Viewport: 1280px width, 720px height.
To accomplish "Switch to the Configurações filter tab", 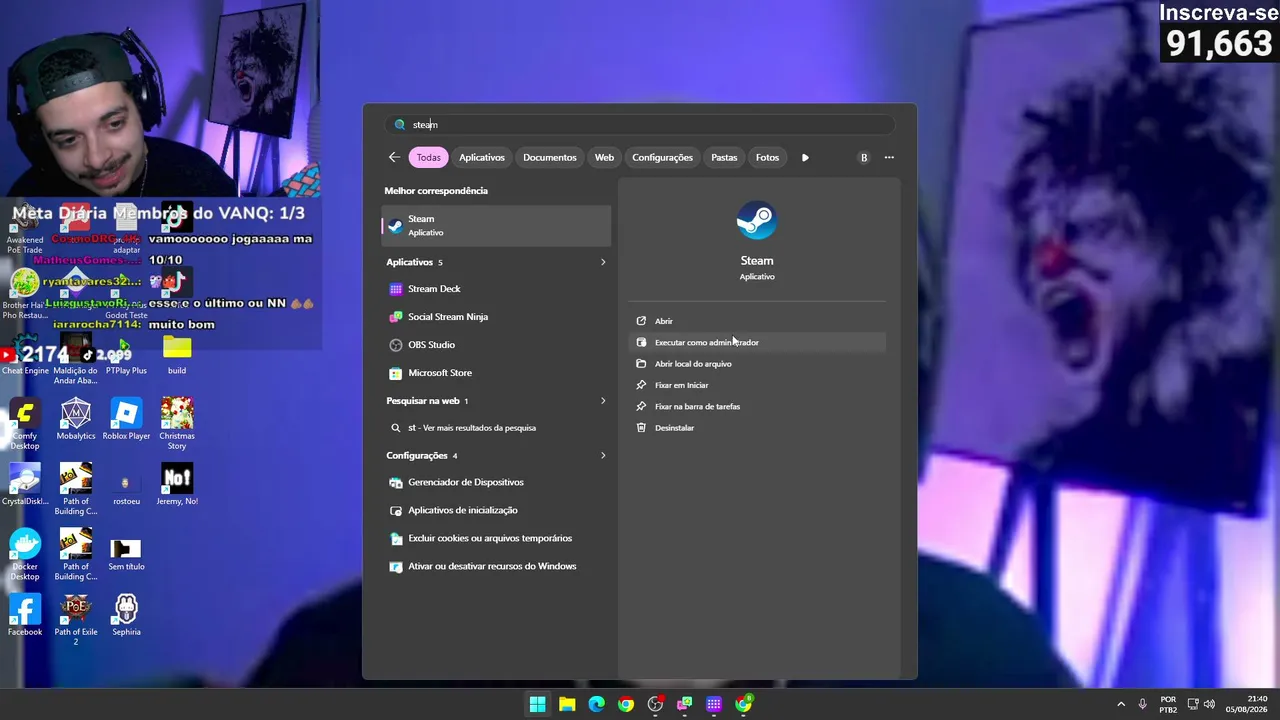I will 662,157.
